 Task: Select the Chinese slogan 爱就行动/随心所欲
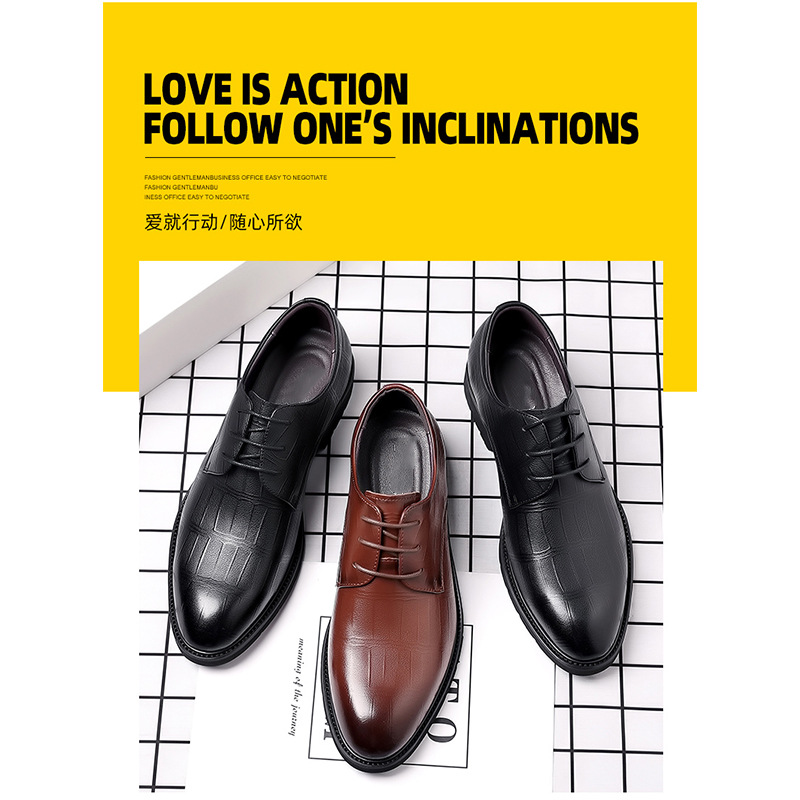point(223,222)
